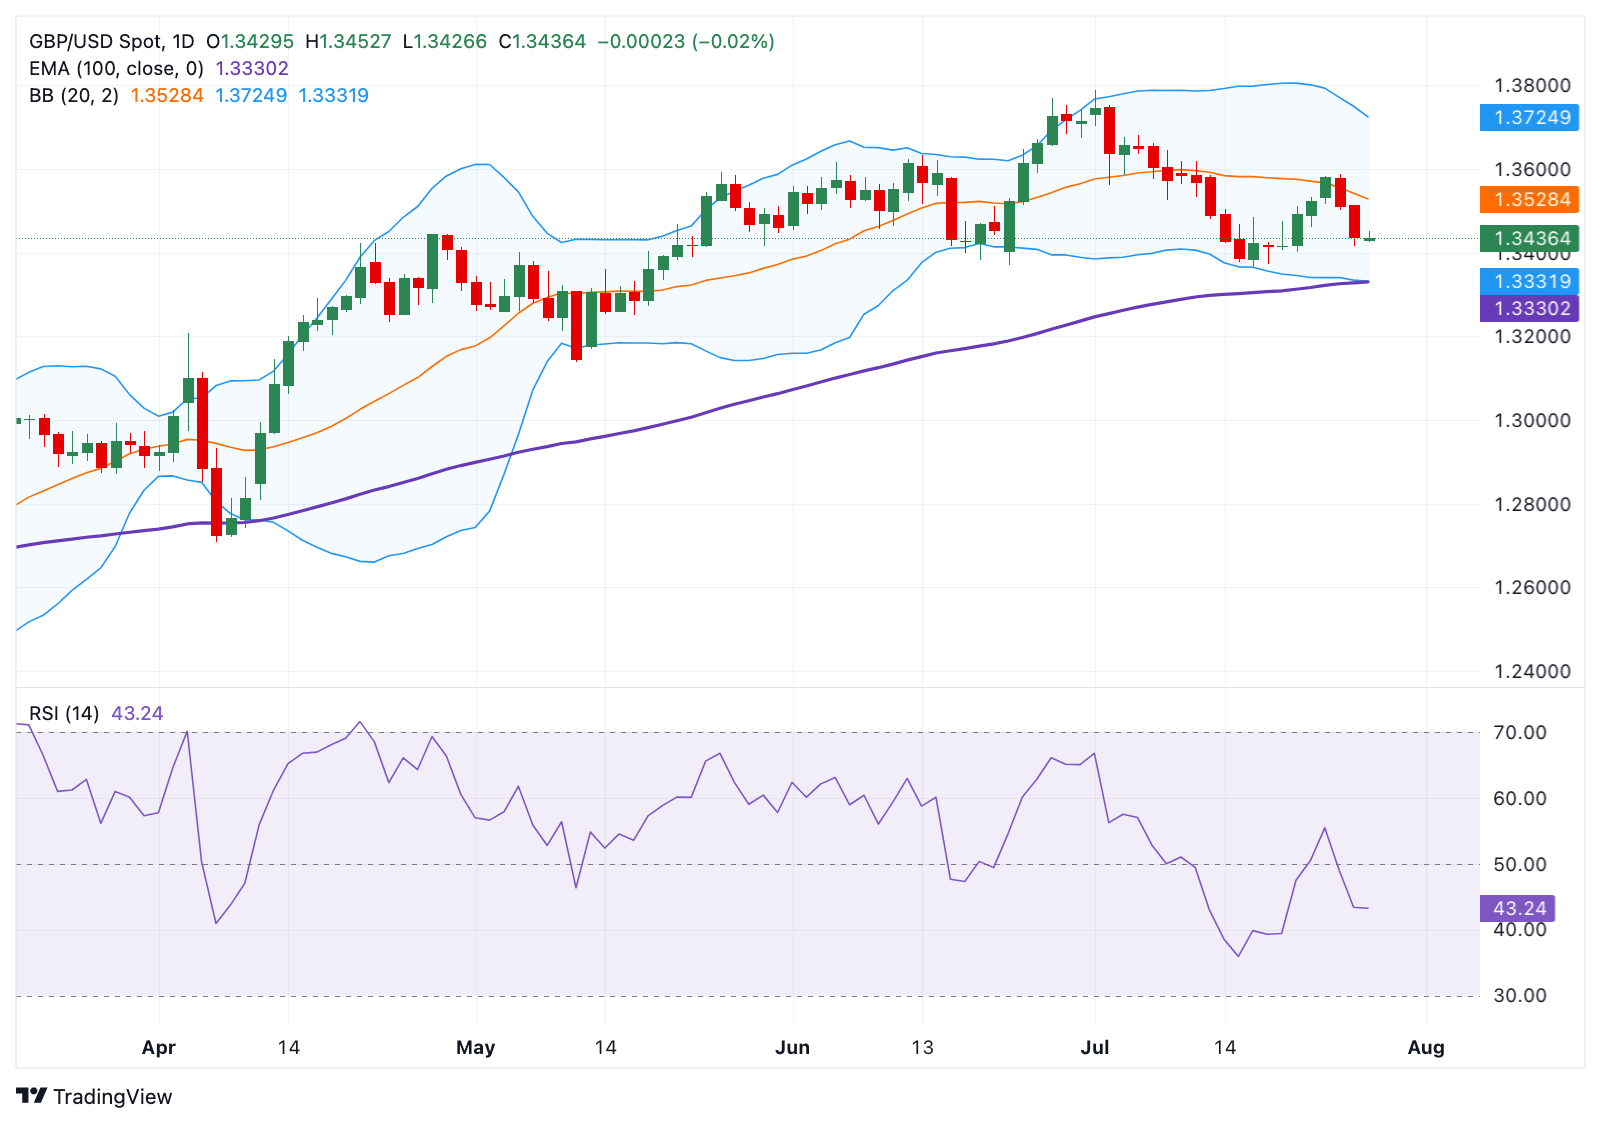The width and height of the screenshot is (1601, 1124).
Task: Select the GBP/USD Spot, 1D title
Action: point(111,41)
